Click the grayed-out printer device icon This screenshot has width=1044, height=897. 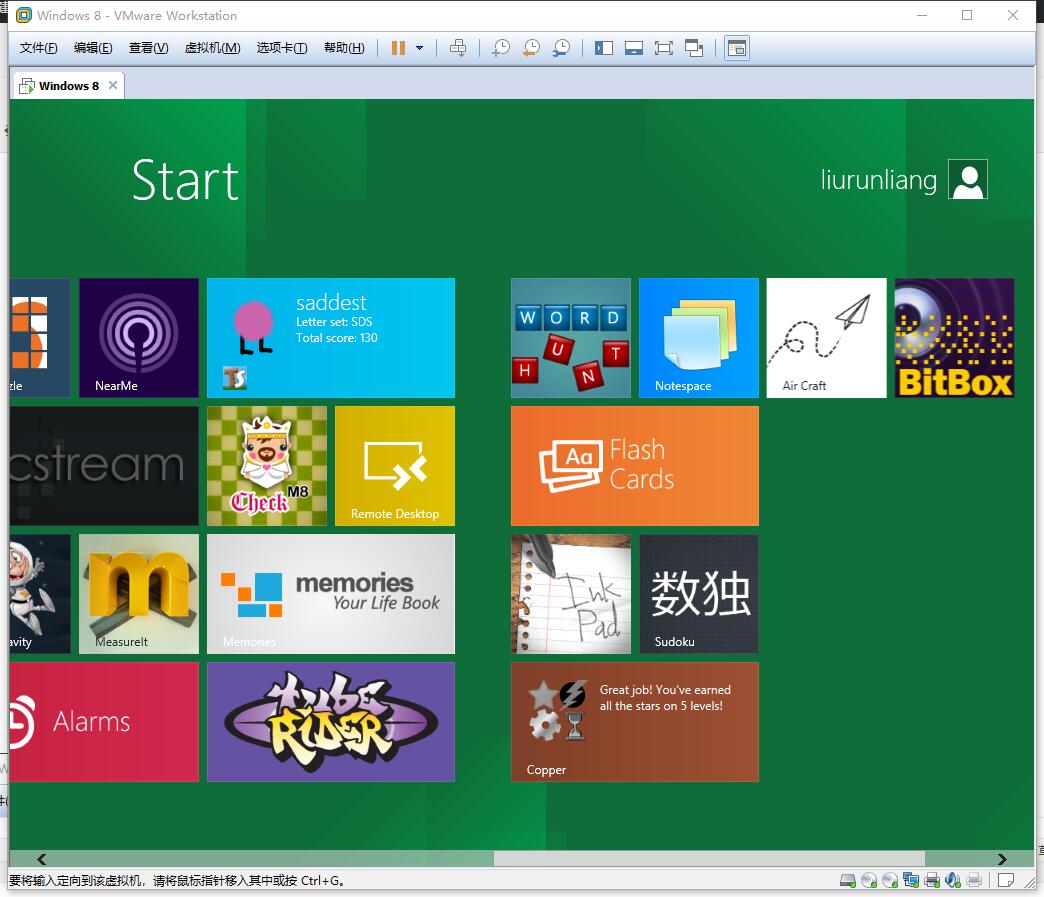(974, 880)
